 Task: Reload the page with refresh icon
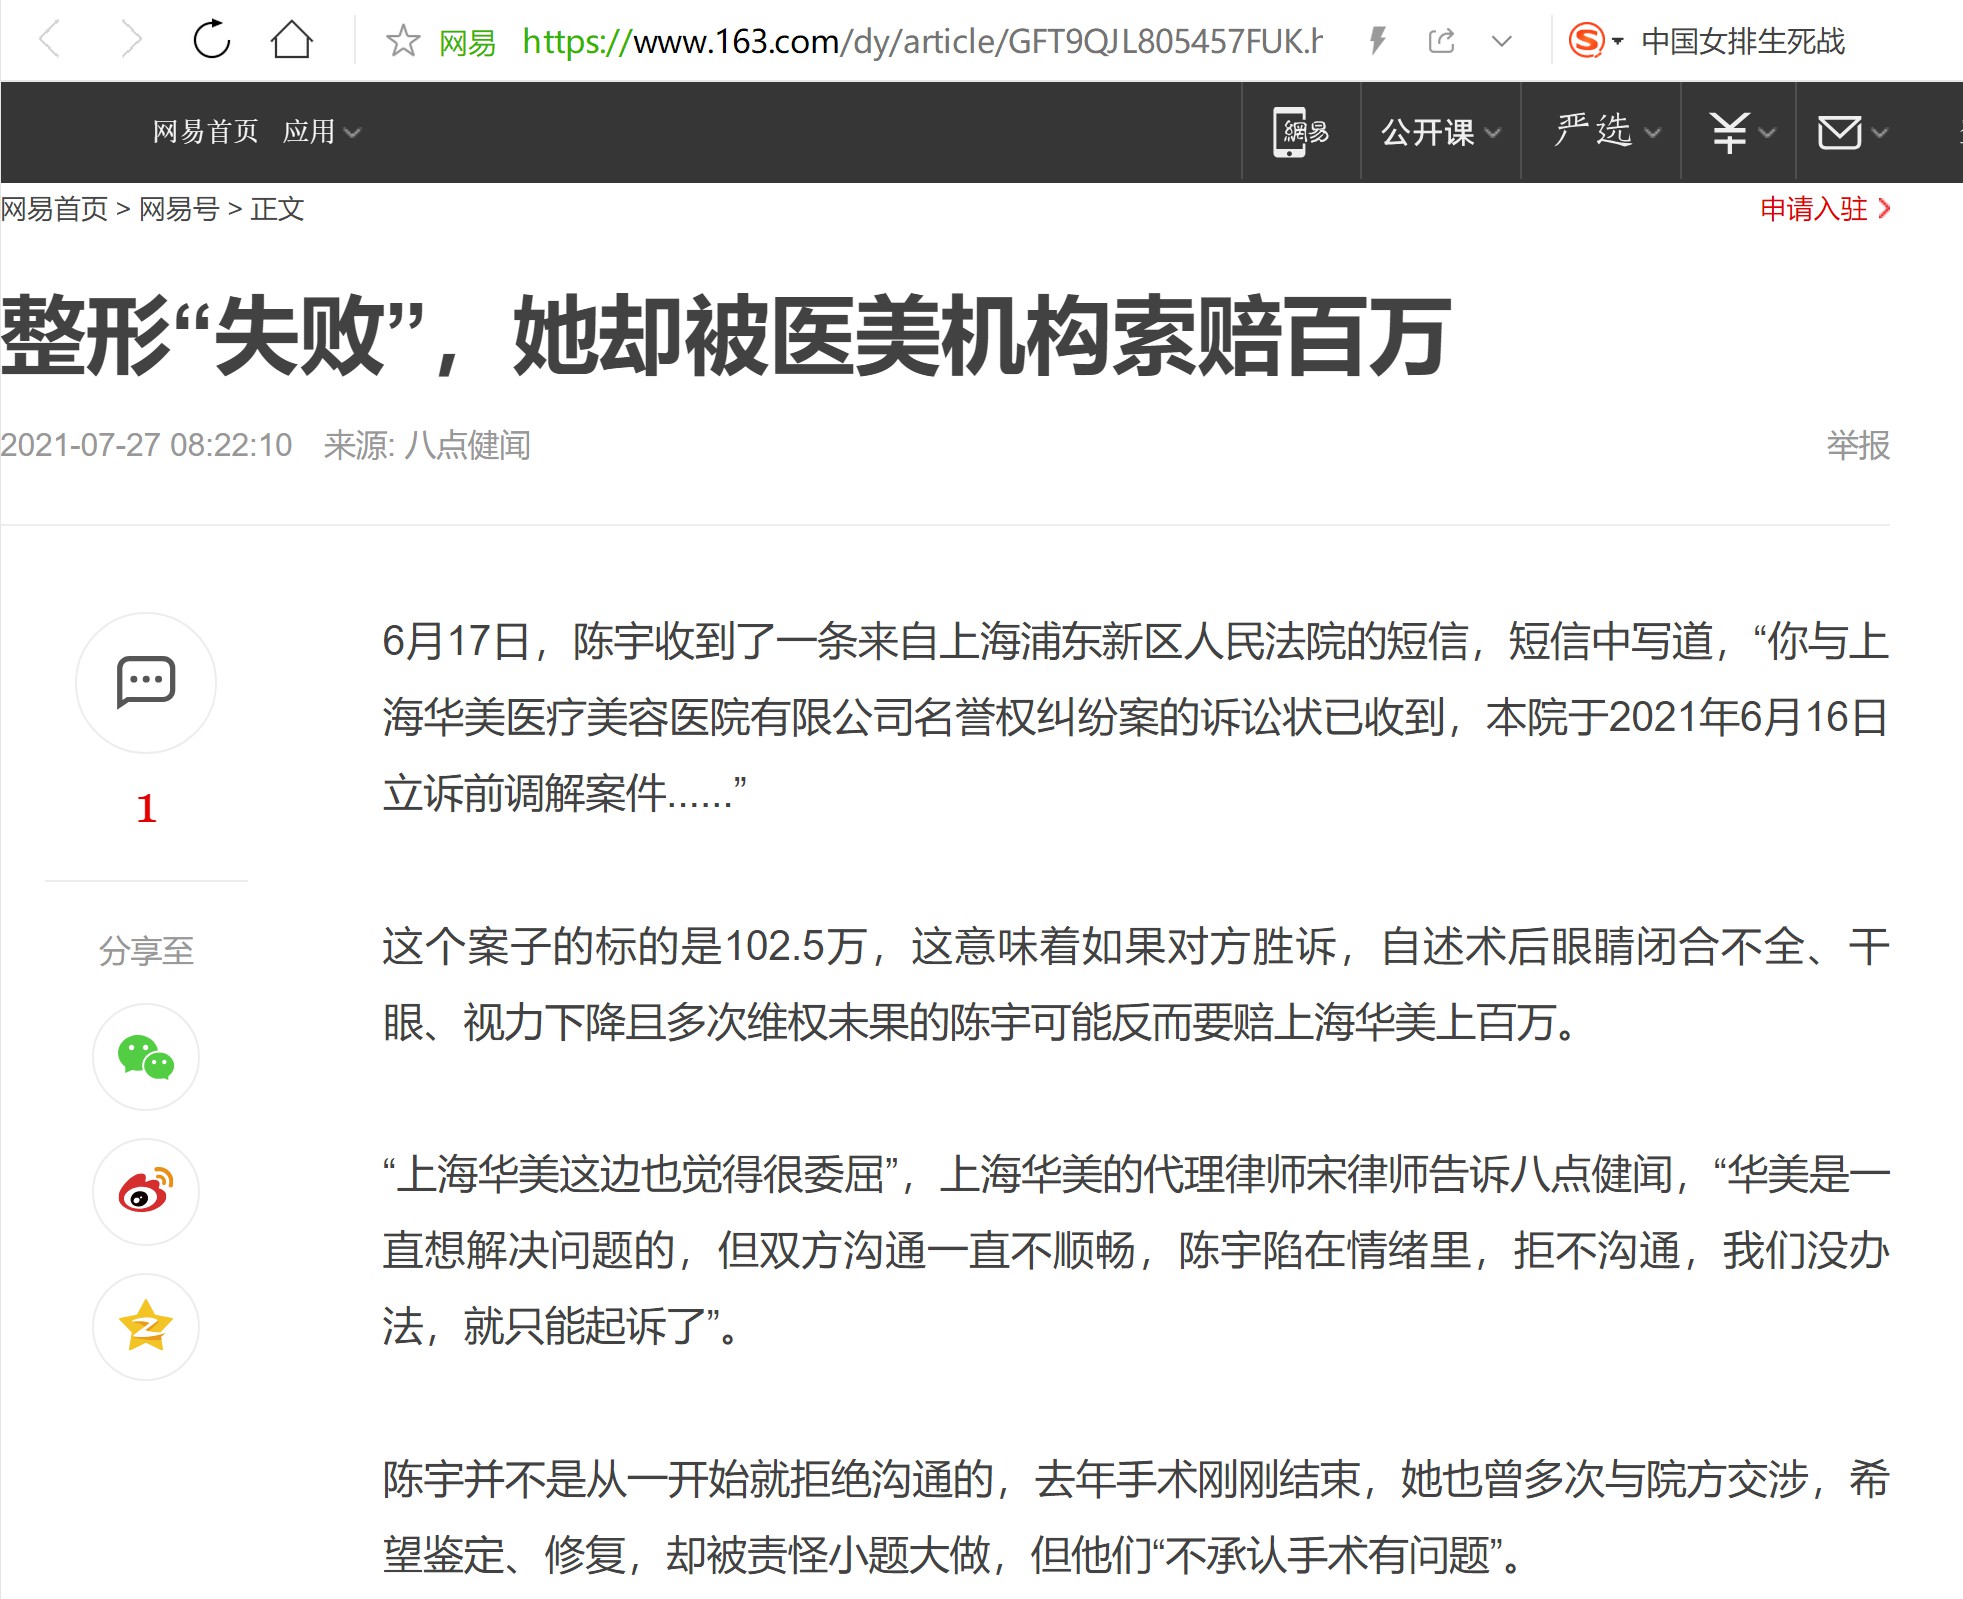212,40
